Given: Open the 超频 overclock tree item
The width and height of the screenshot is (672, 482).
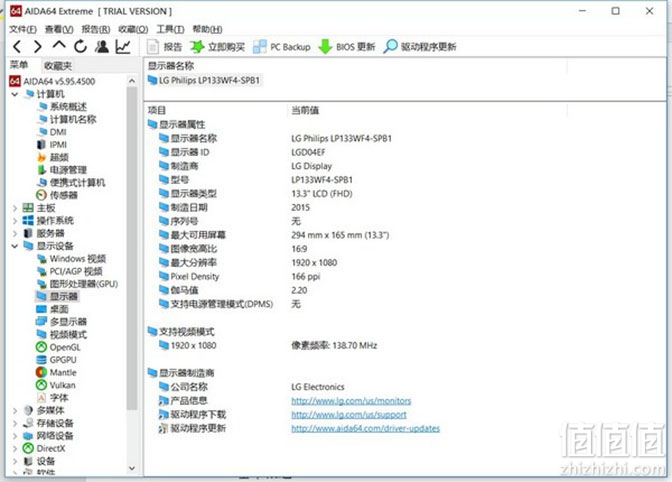Looking at the screenshot, I should coord(53,157).
